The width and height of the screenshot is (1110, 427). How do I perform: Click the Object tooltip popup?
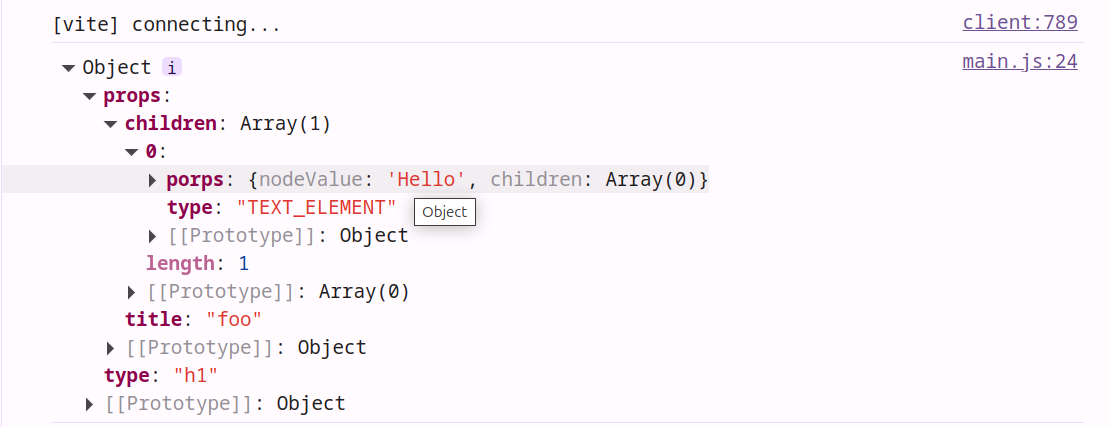444,212
